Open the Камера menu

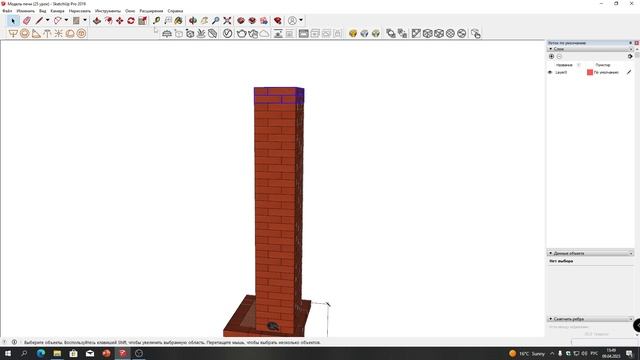(x=57, y=11)
